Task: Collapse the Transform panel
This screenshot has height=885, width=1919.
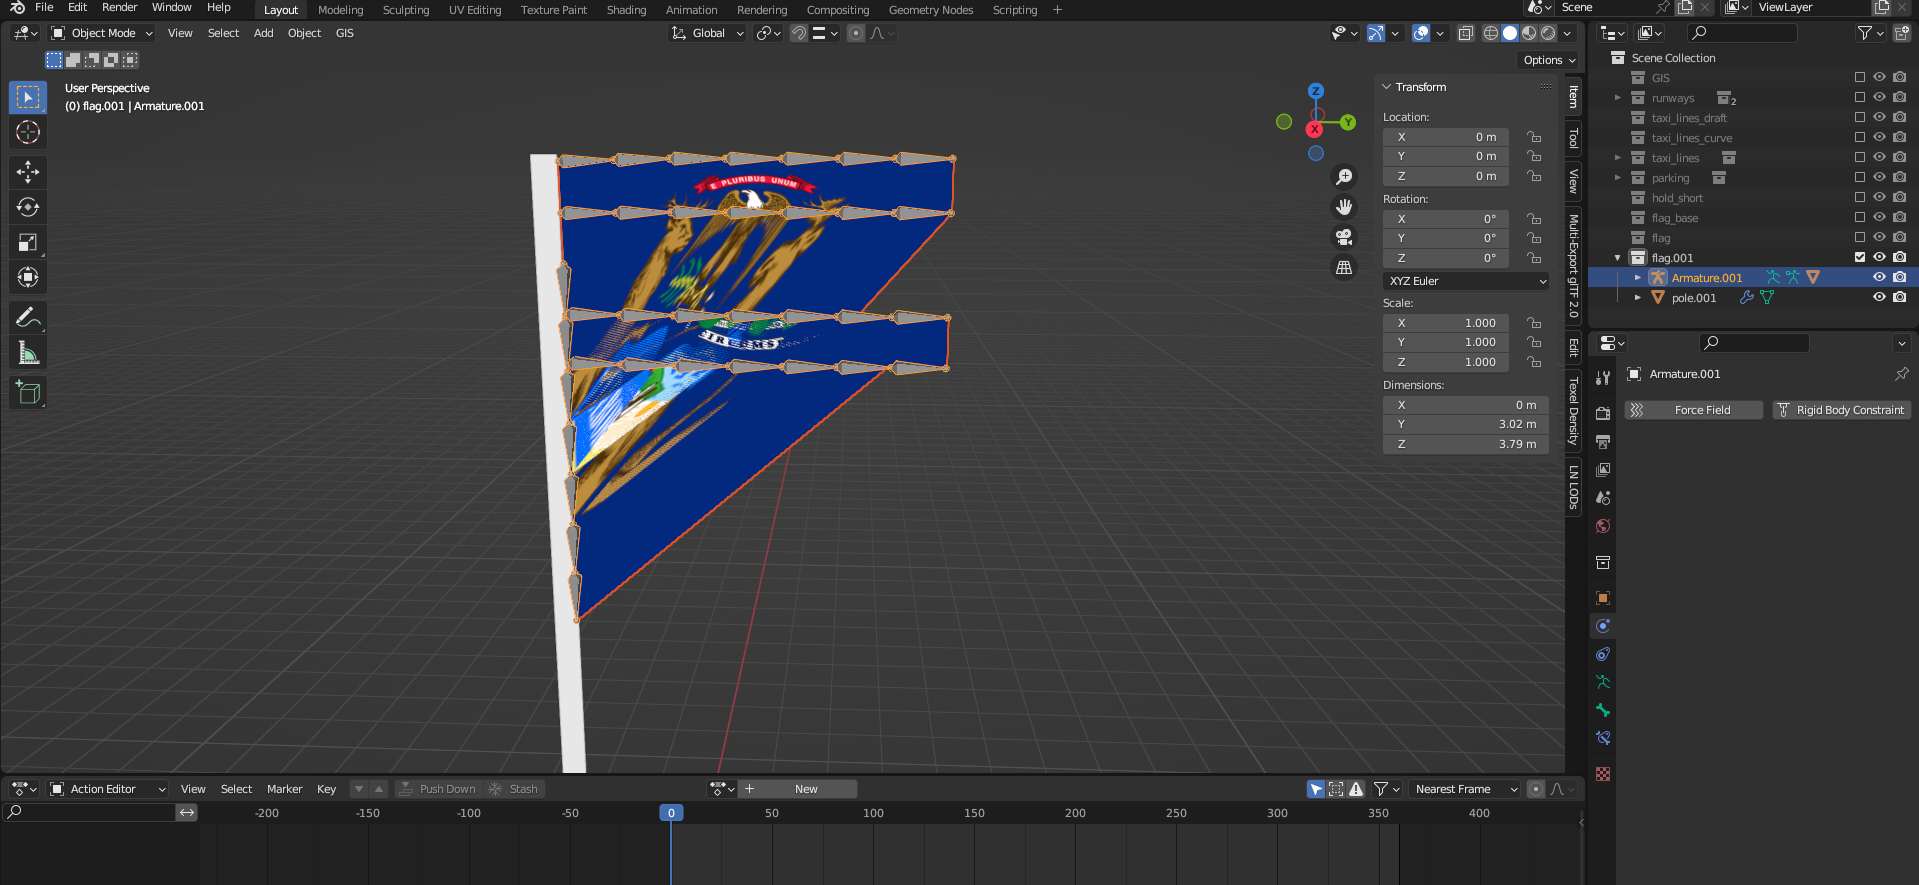Action: [1387, 87]
